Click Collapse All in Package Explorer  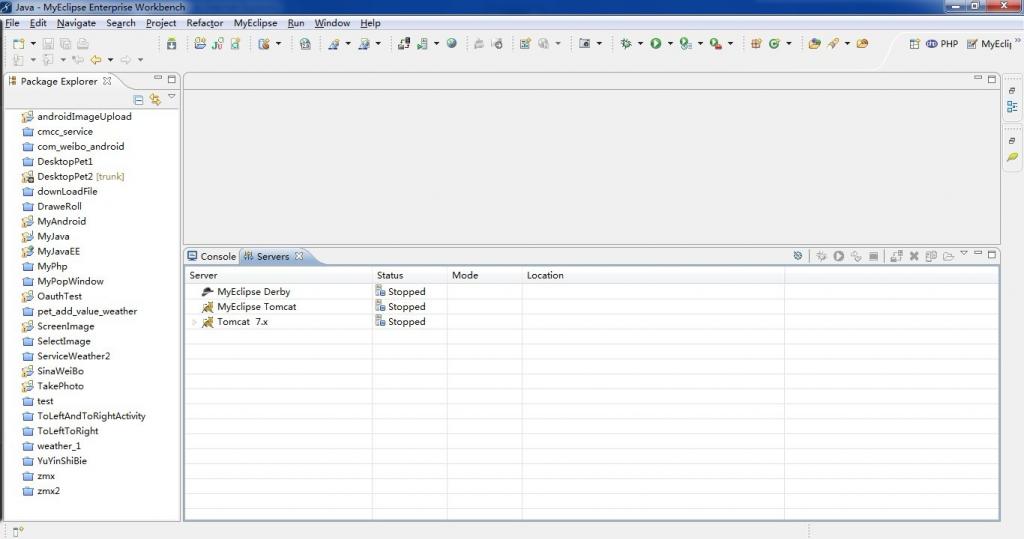pyautogui.click(x=138, y=100)
